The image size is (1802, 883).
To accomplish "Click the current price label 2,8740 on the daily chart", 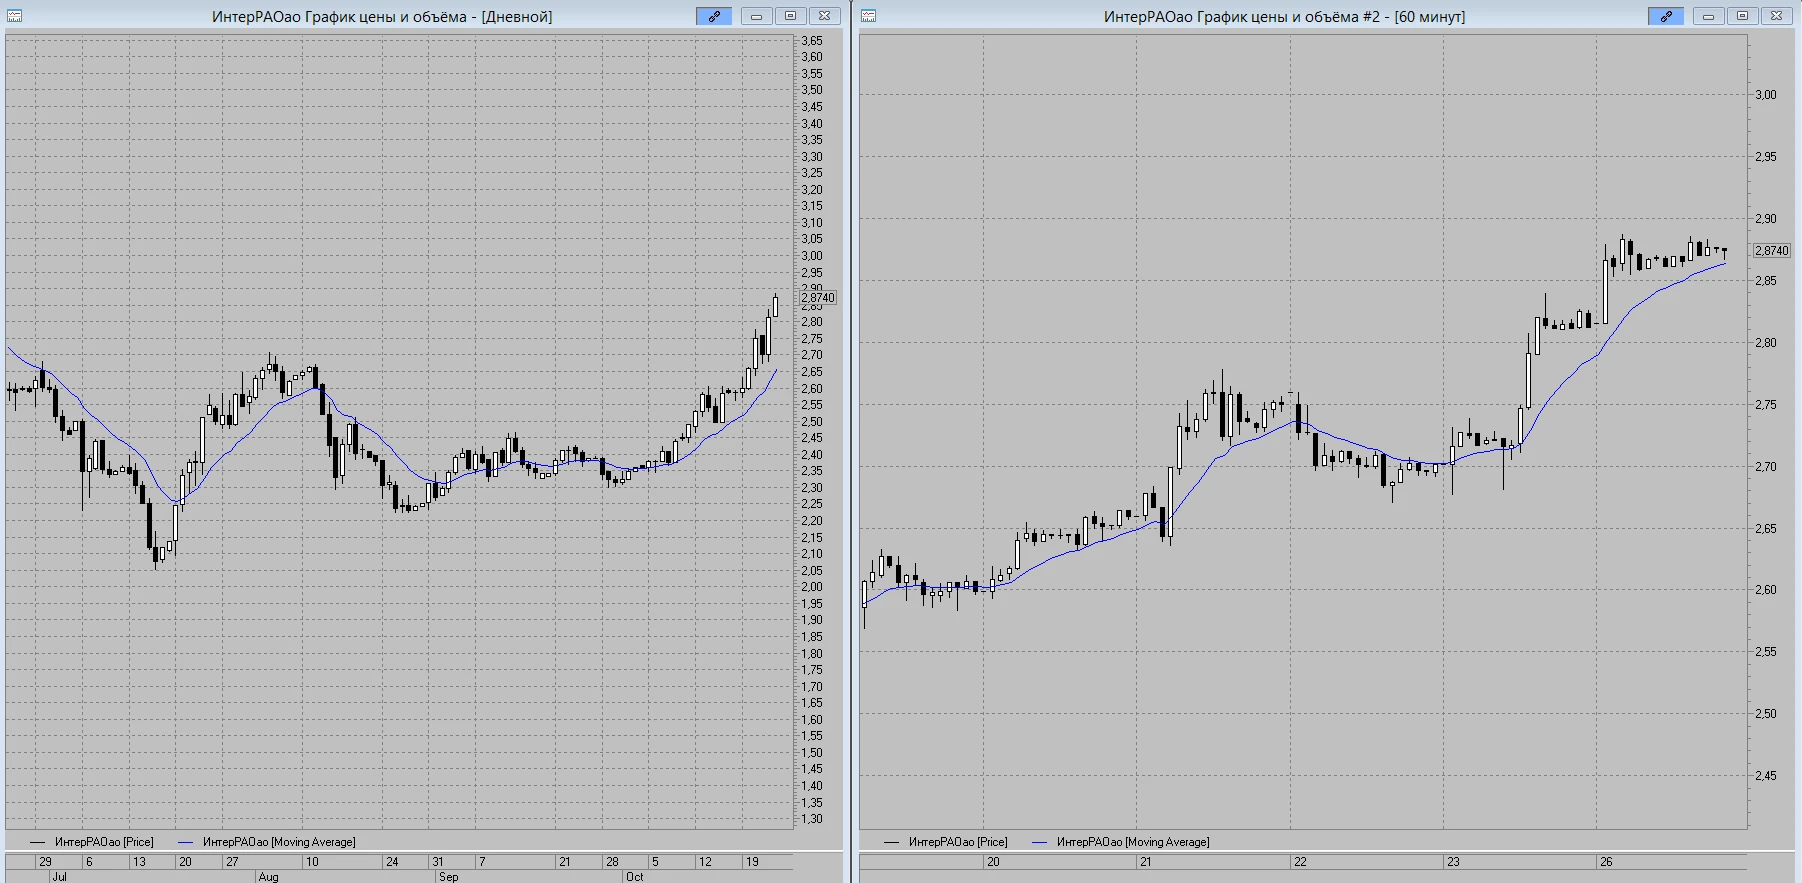I will click(818, 297).
